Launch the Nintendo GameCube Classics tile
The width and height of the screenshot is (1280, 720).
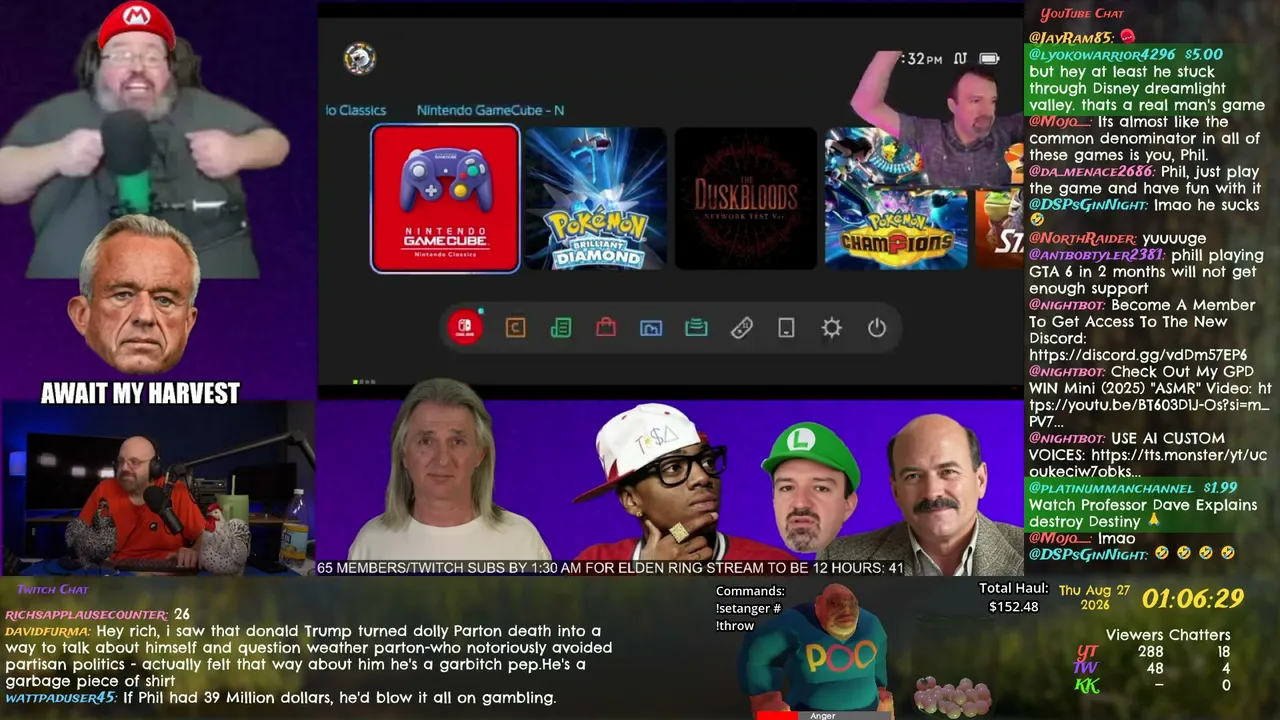coord(445,199)
